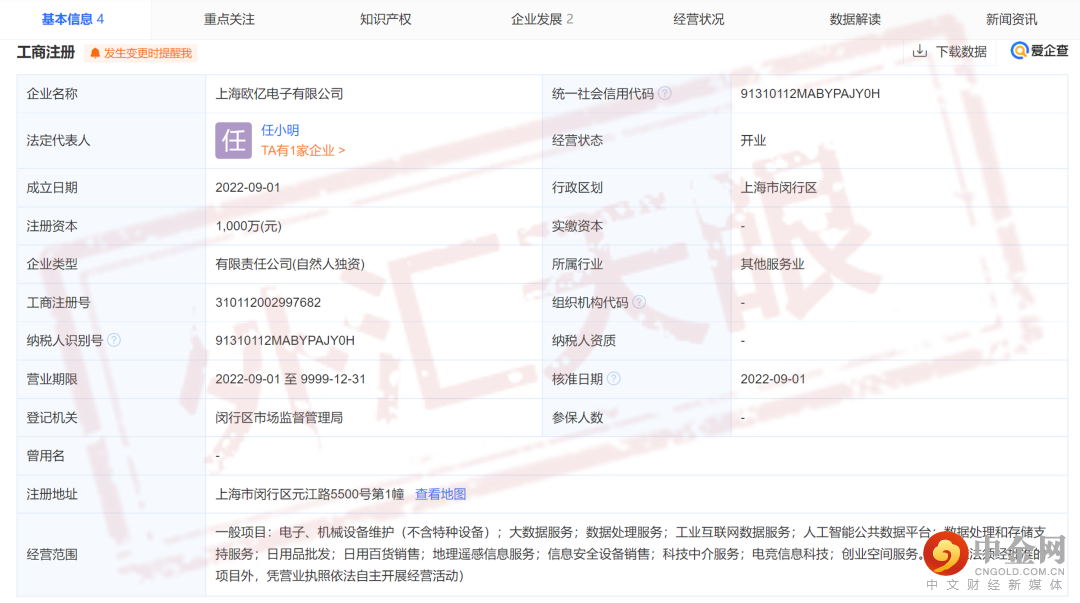1080x603 pixels.
Task: Click the 实缴资本 label
Action: (577, 226)
